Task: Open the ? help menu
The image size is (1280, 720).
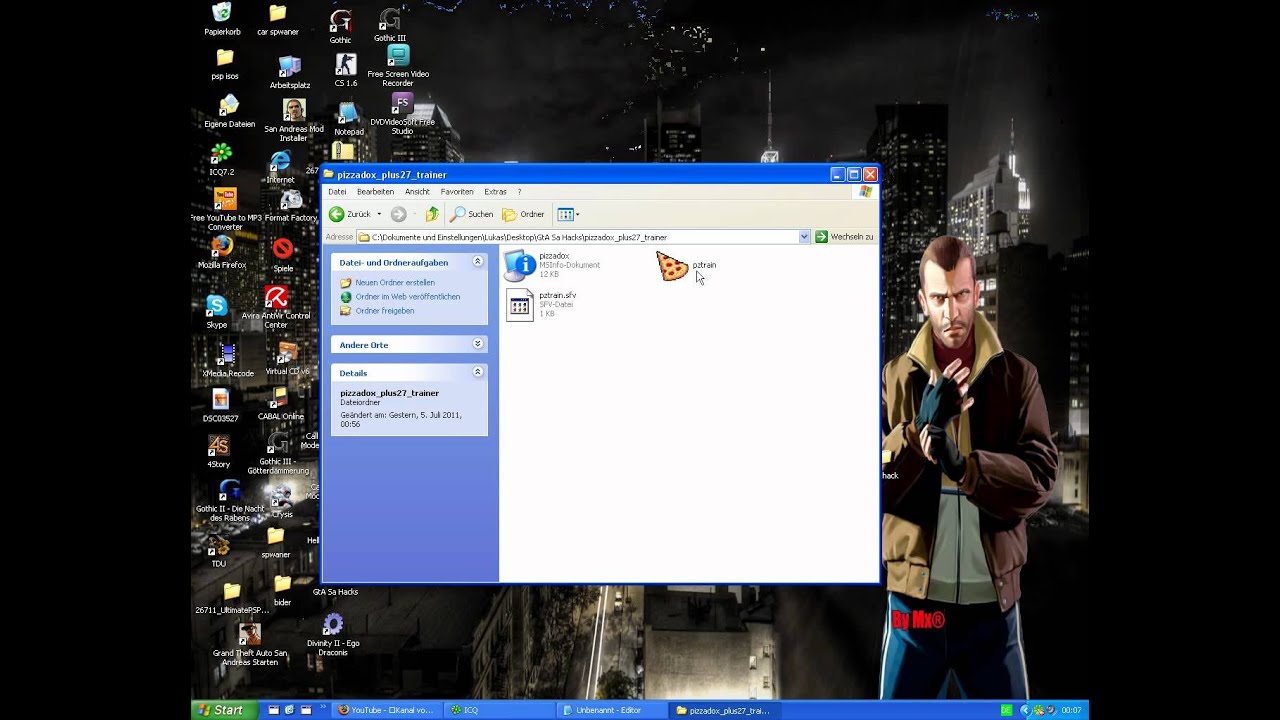Action: coord(519,191)
